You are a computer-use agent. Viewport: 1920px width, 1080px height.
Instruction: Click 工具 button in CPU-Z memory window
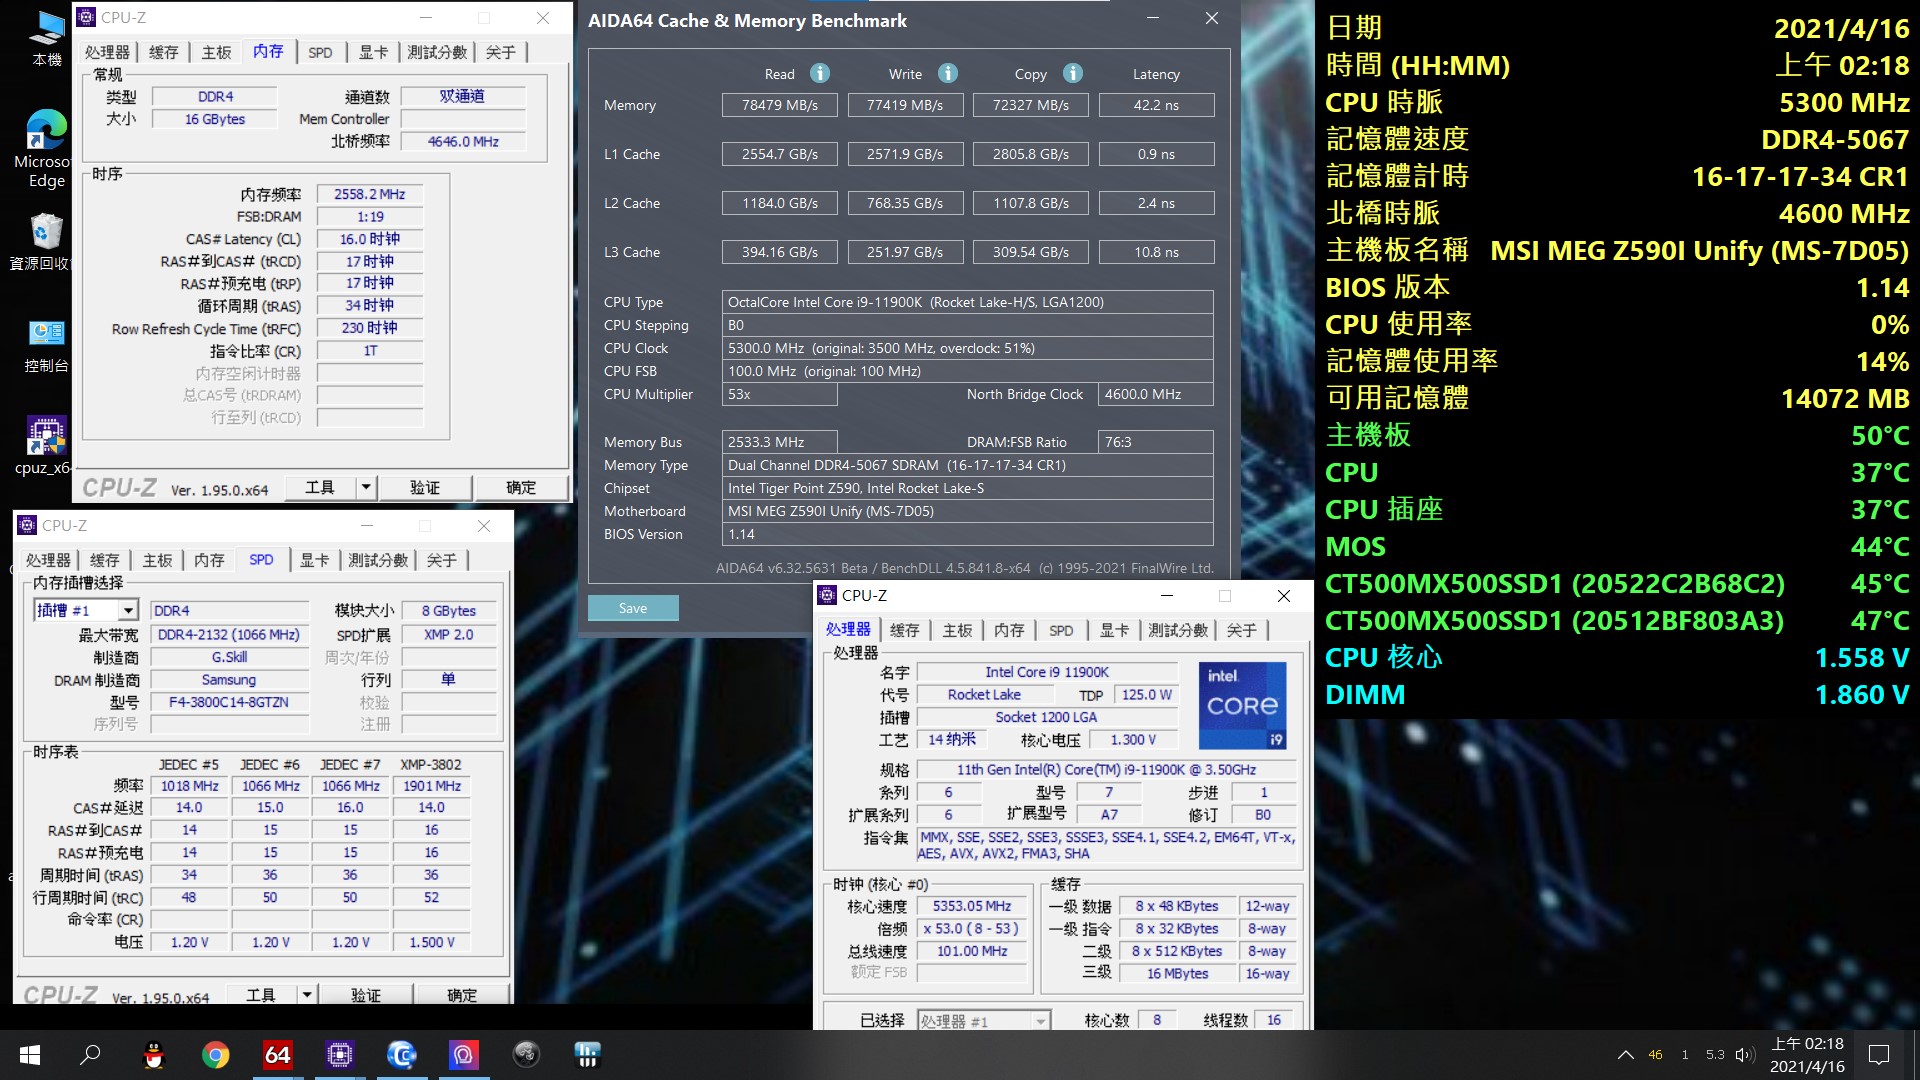[x=320, y=488]
